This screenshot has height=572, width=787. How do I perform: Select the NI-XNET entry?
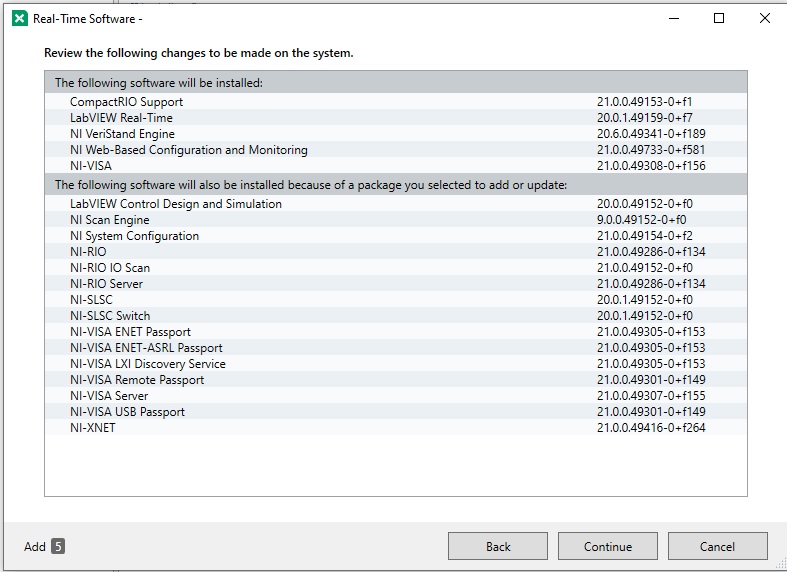tap(93, 428)
